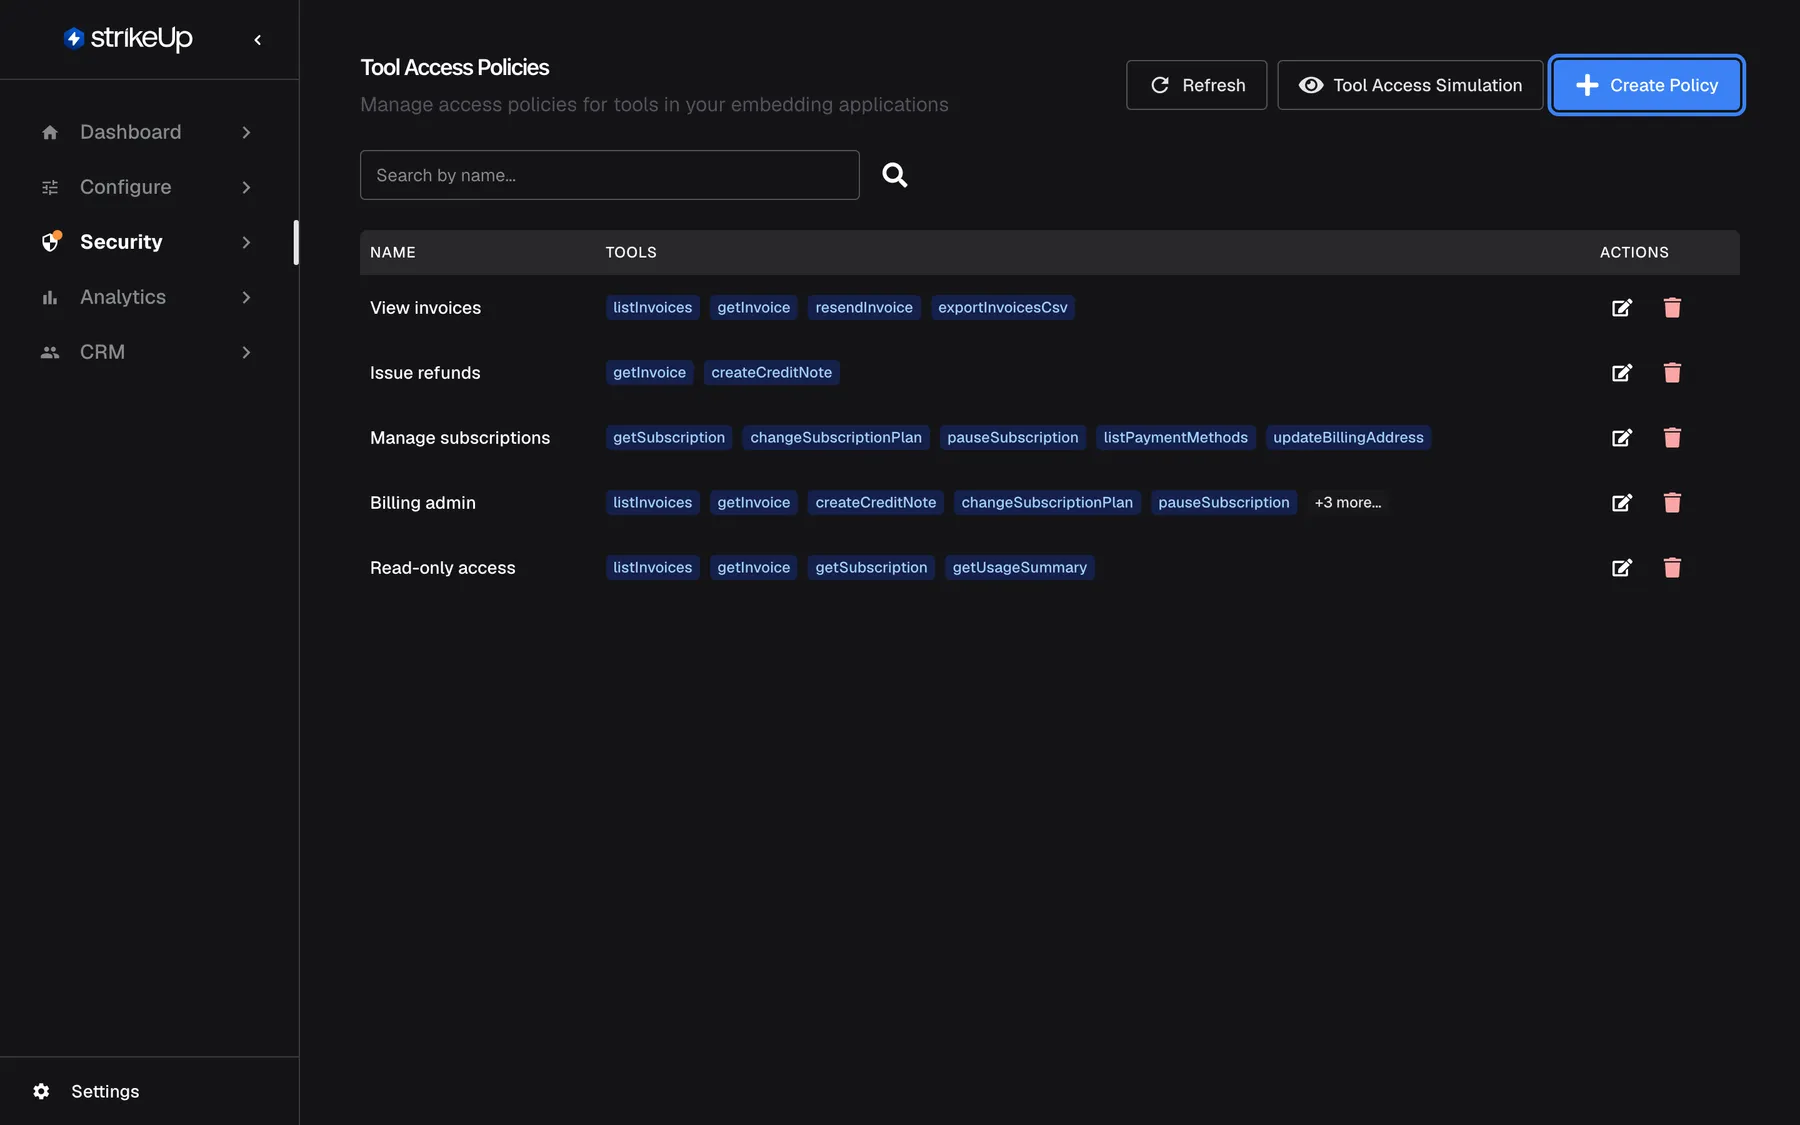Delete the Manage subscriptions policy
This screenshot has width=1800, height=1125.
pos(1672,438)
